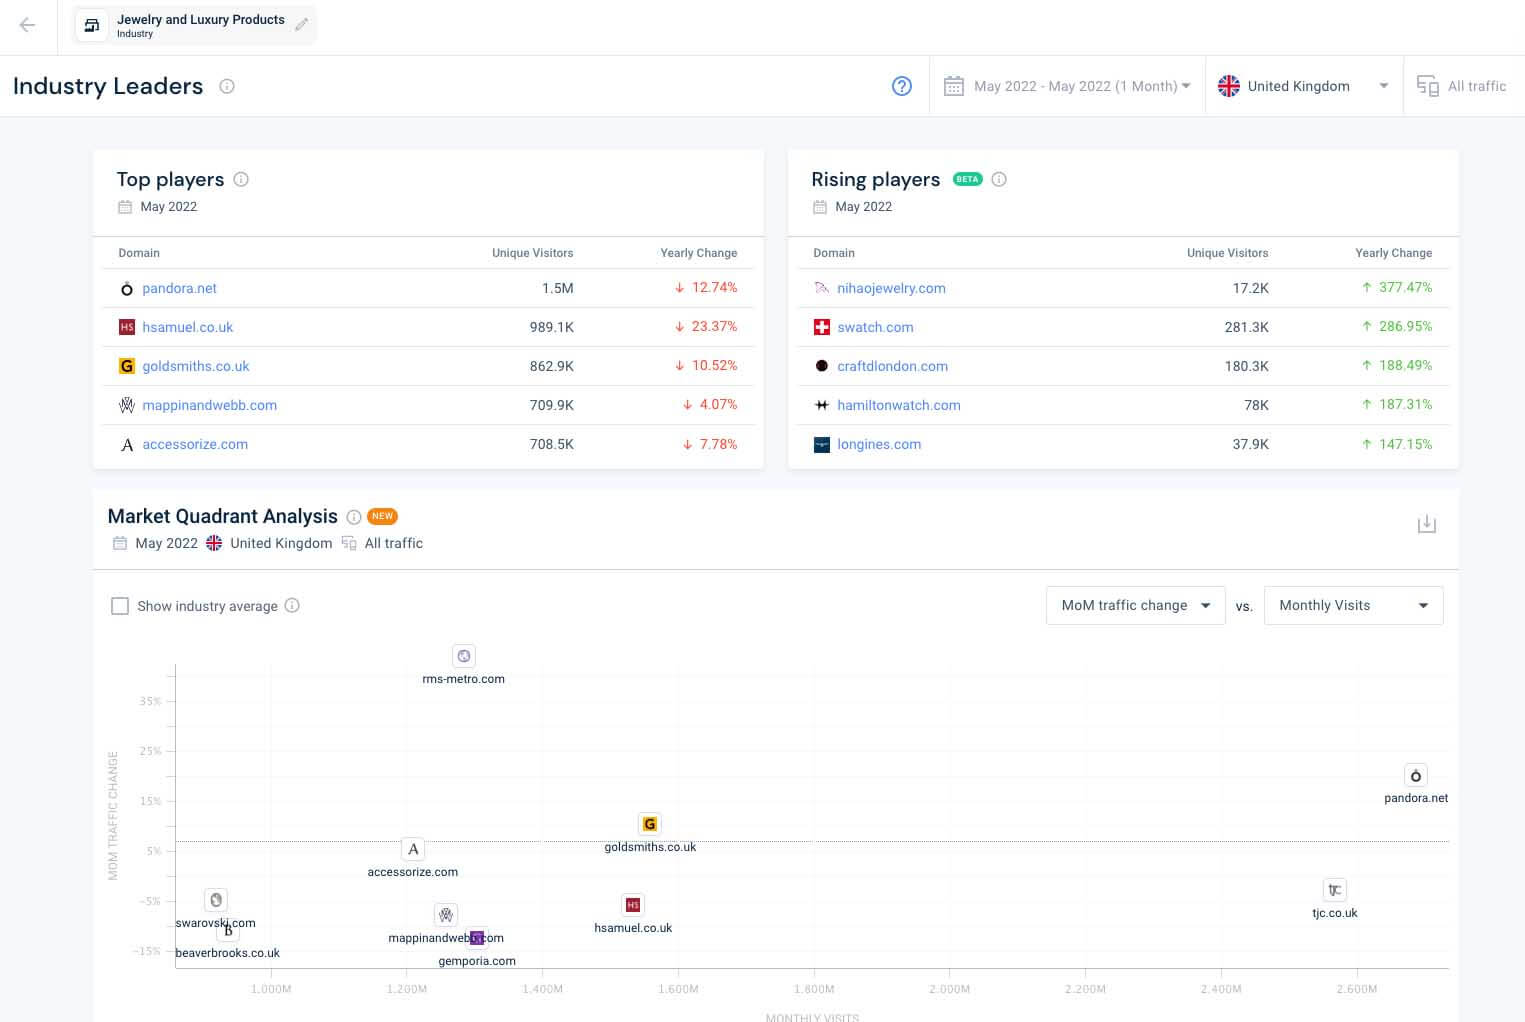Click the calendar icon in date selector
The height and width of the screenshot is (1022, 1525).
pyautogui.click(x=954, y=86)
